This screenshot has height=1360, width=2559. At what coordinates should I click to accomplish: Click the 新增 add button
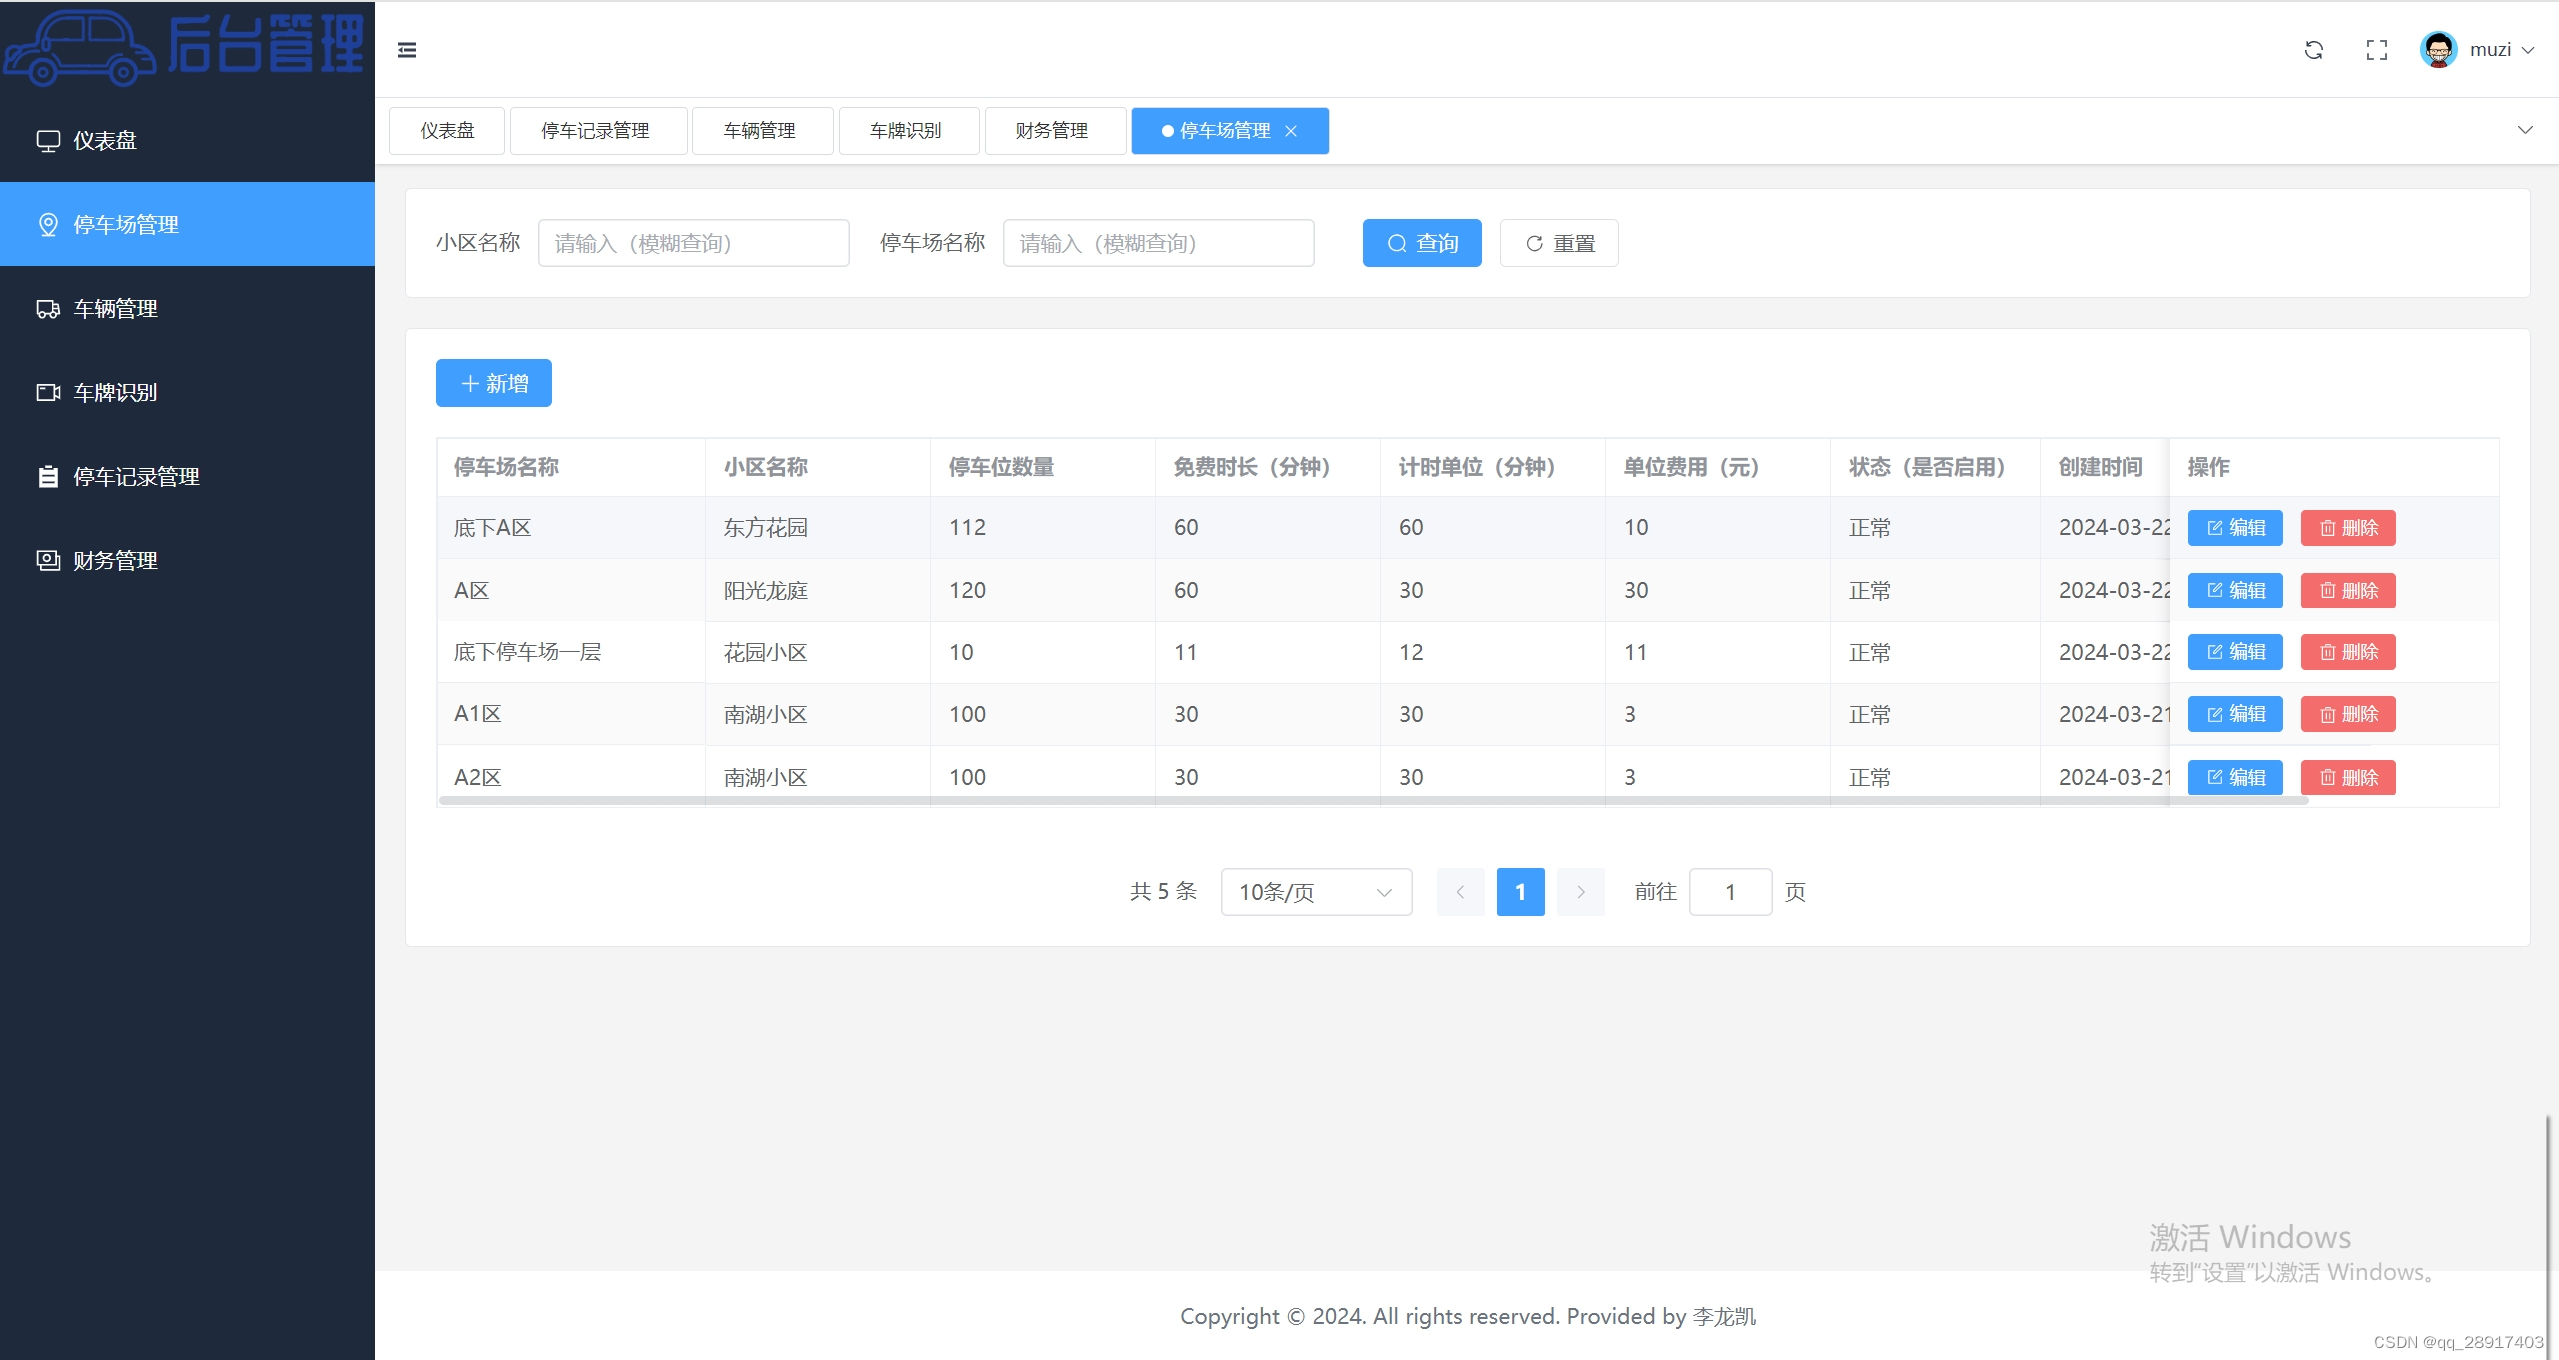click(x=493, y=383)
